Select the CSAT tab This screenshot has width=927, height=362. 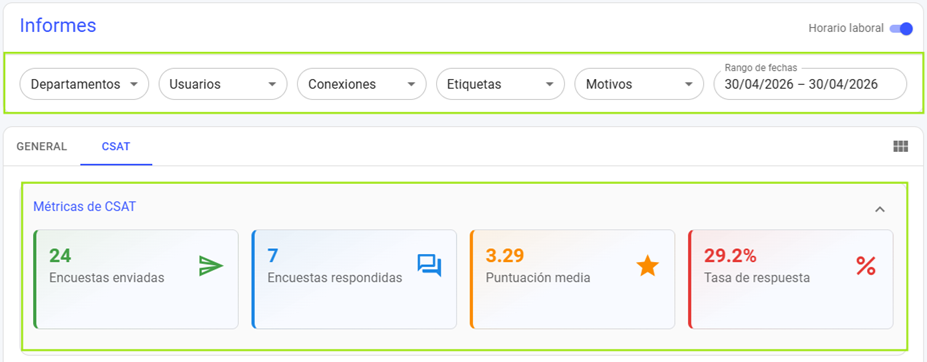(x=116, y=147)
